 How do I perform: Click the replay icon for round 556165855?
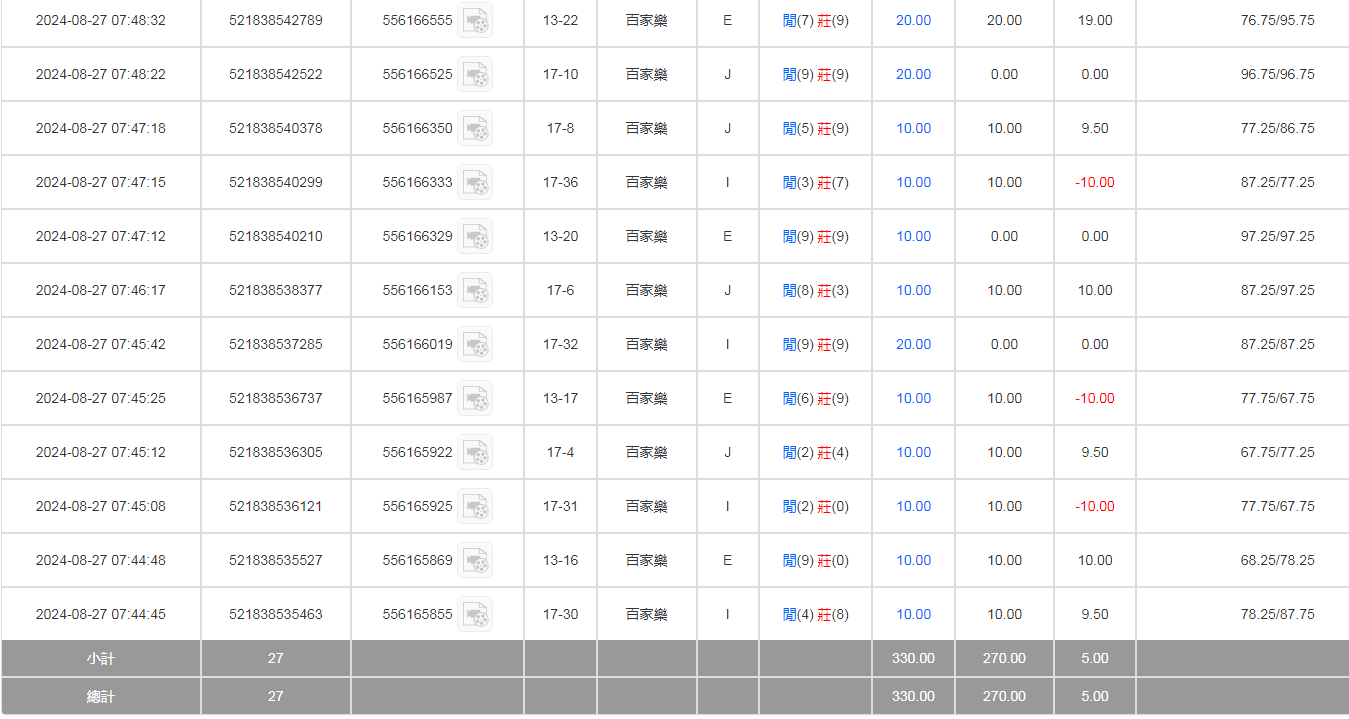475,615
